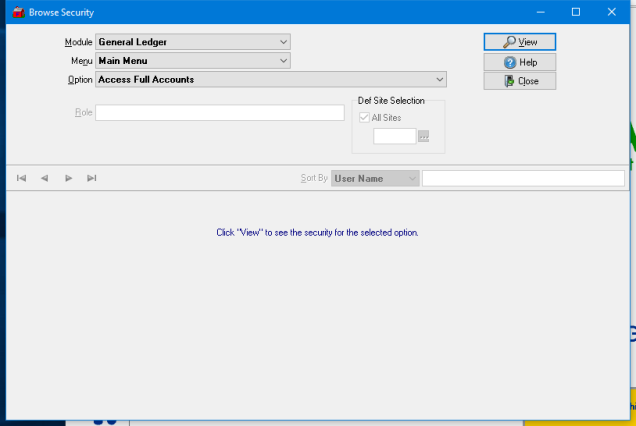The height and width of the screenshot is (426, 636).
Task: Open the Menu dropdown showing Main Menu
Action: (x=284, y=61)
